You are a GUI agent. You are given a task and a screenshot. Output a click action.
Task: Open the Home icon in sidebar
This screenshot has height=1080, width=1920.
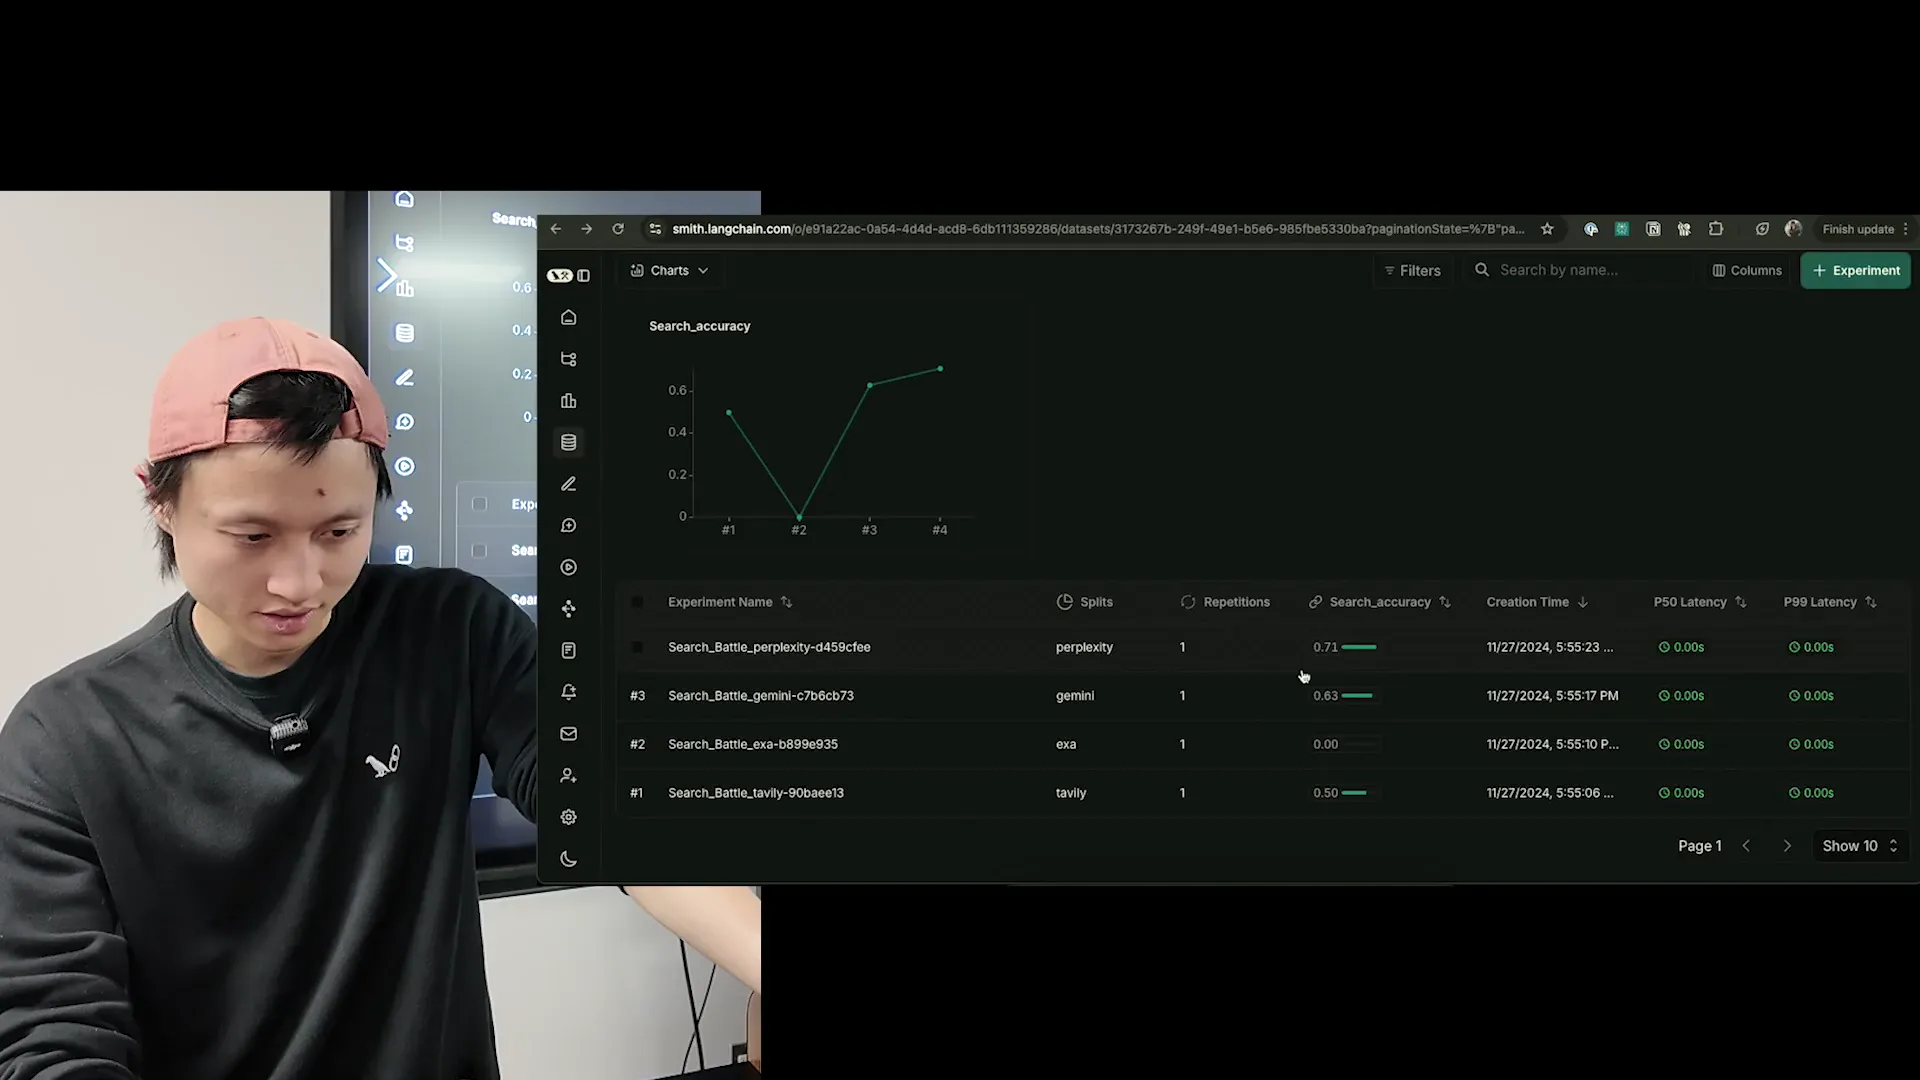[x=568, y=317]
